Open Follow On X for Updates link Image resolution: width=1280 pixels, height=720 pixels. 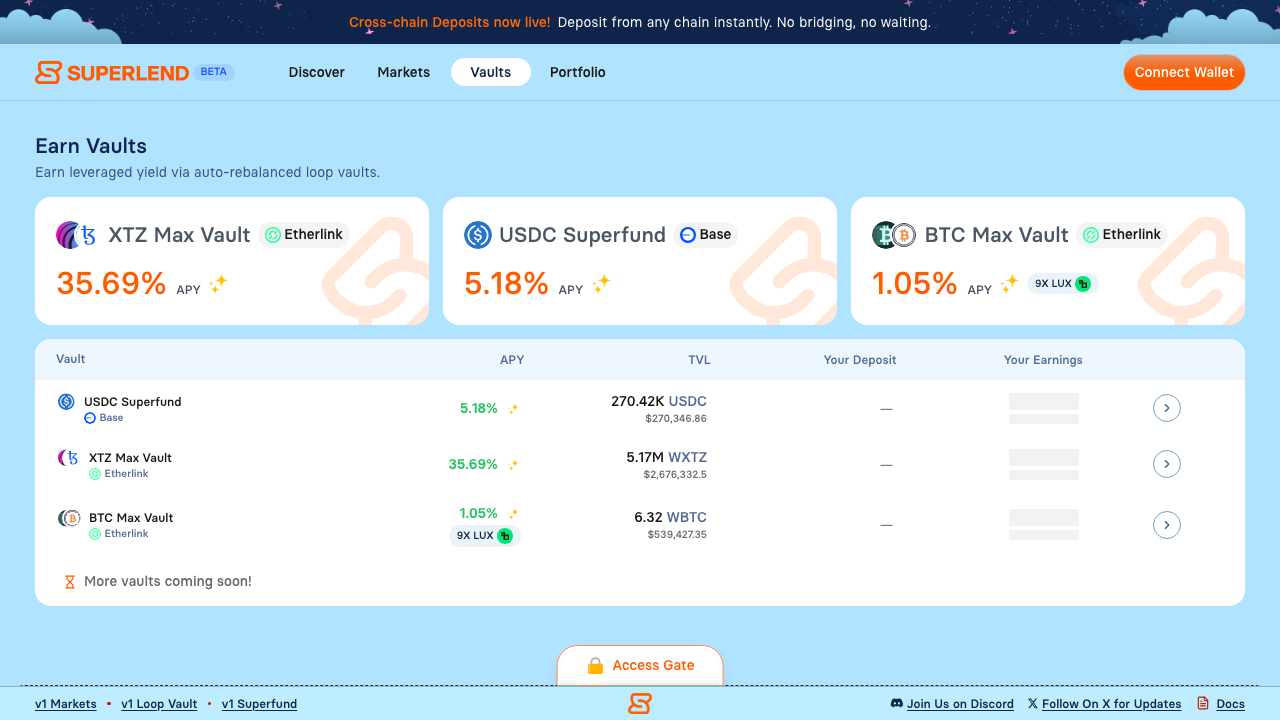tap(1111, 704)
